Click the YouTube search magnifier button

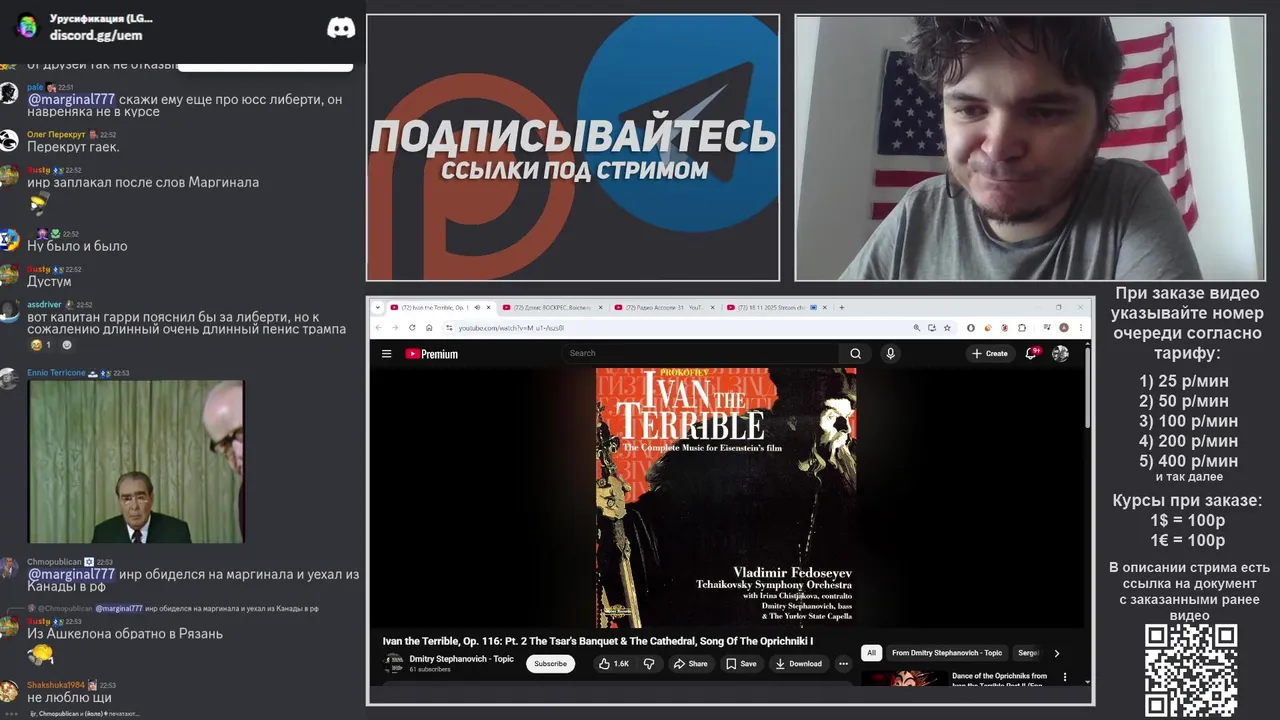point(855,353)
